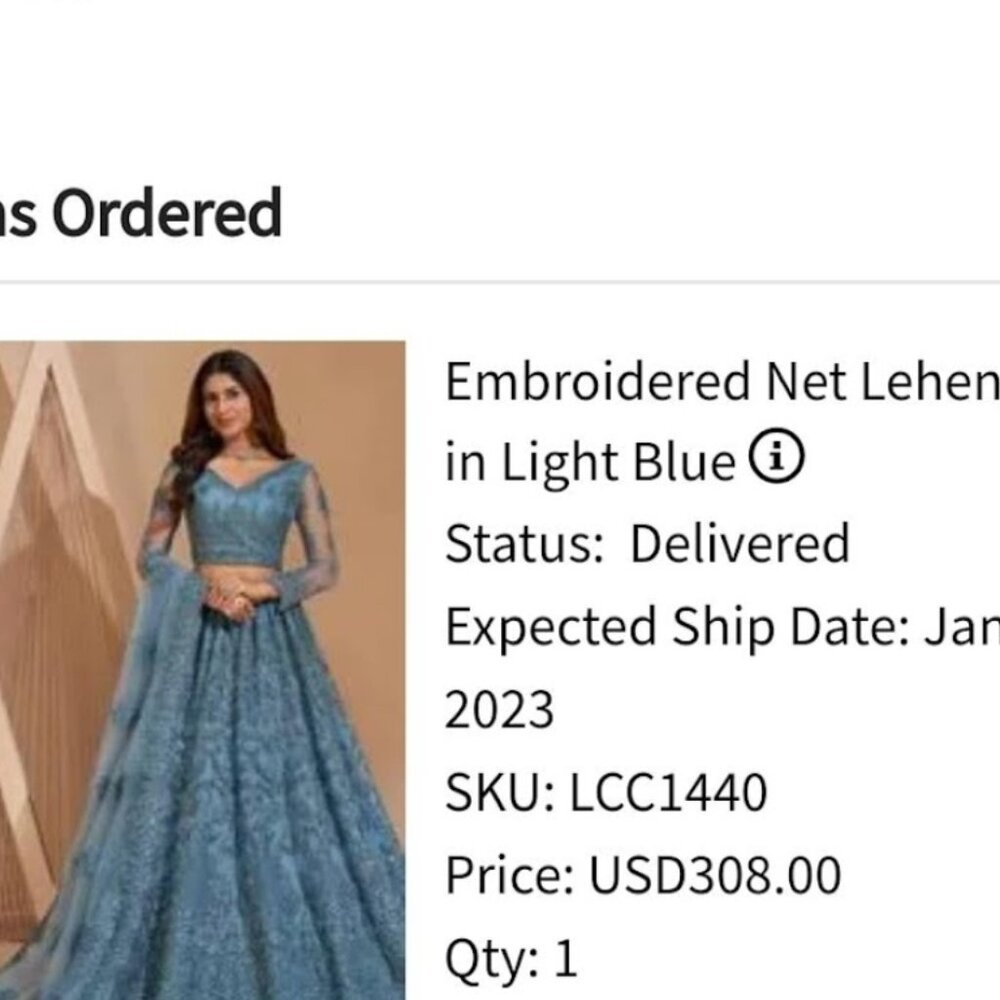This screenshot has width=1000, height=1000.
Task: Click the horizontal divider below the heading
Action: [x=500, y=281]
